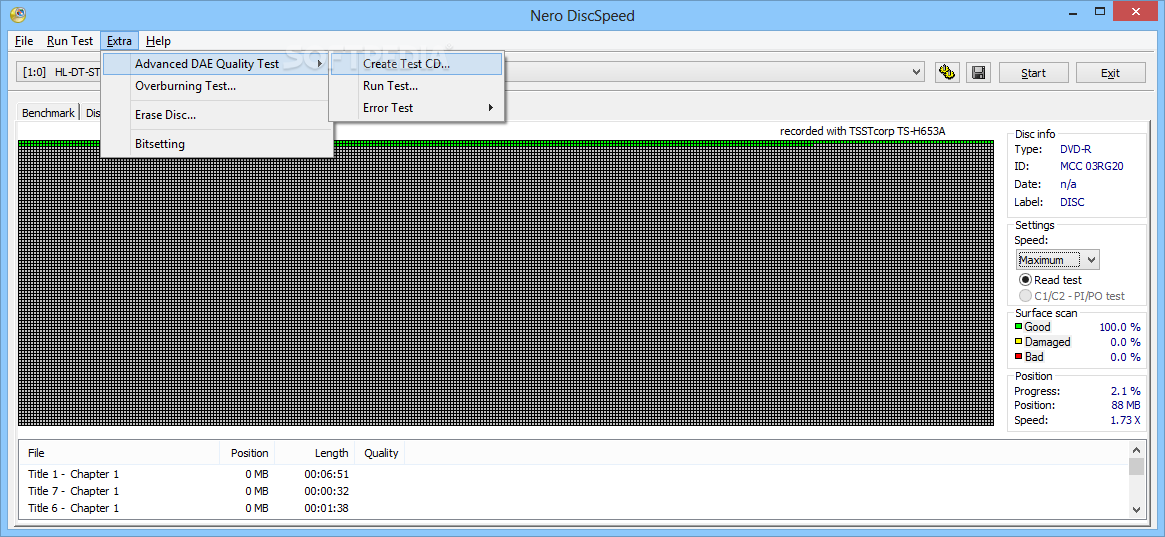This screenshot has width=1165, height=537.
Task: Click the Start button
Action: pyautogui.click(x=1033, y=73)
